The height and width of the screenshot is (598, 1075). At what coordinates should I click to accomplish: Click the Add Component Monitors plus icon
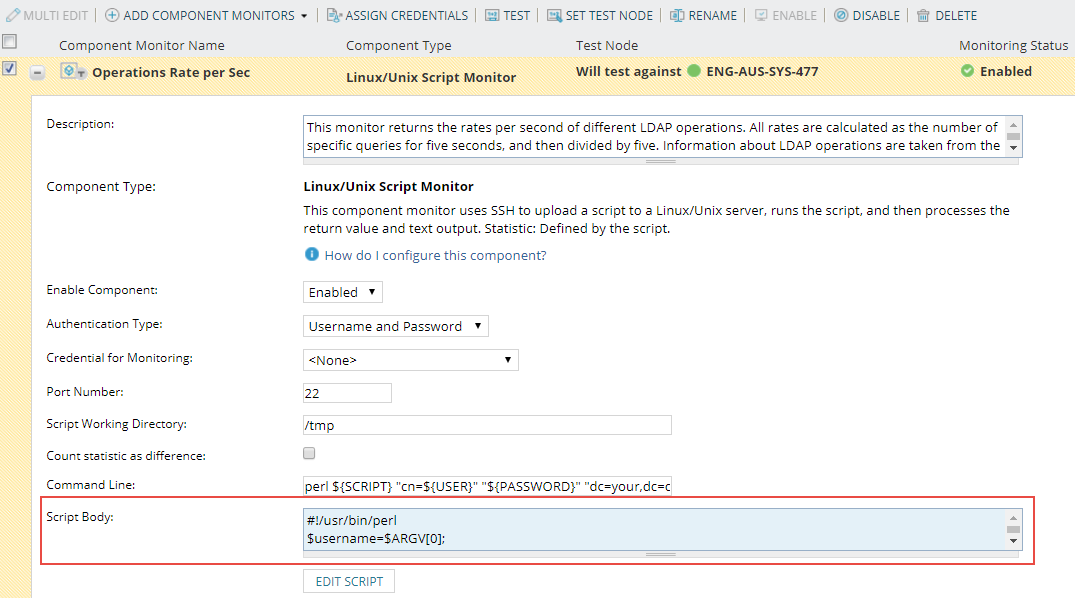pos(112,16)
